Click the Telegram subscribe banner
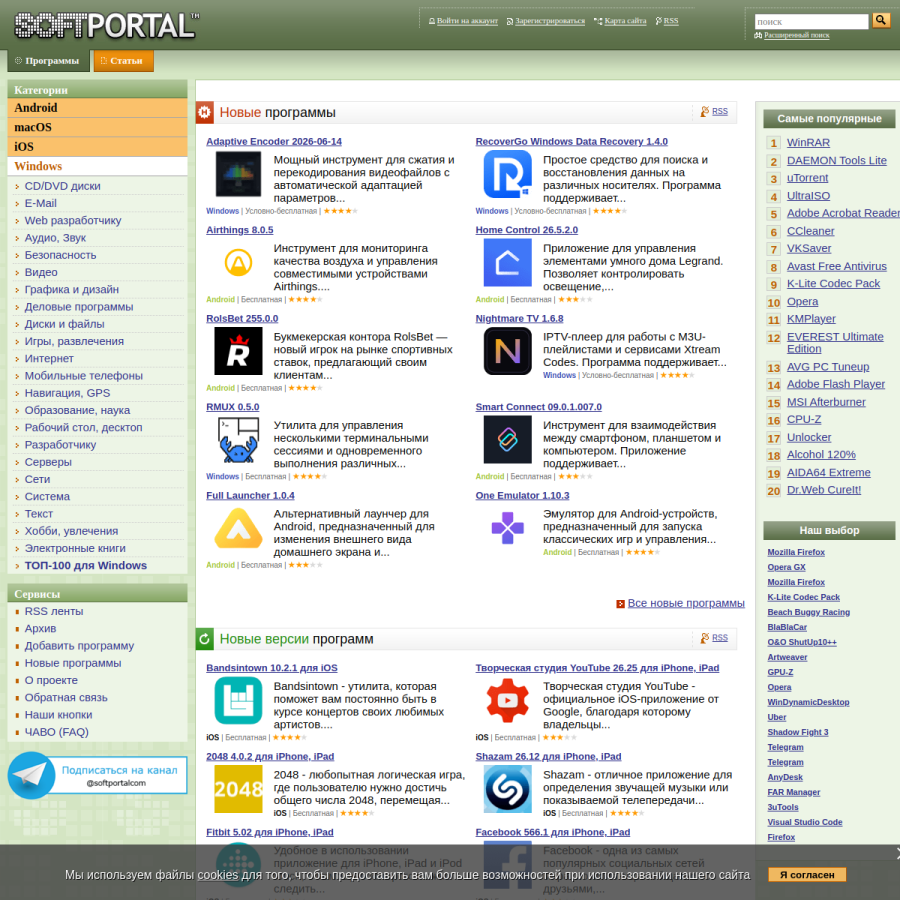The width and height of the screenshot is (900, 900). (x=98, y=775)
